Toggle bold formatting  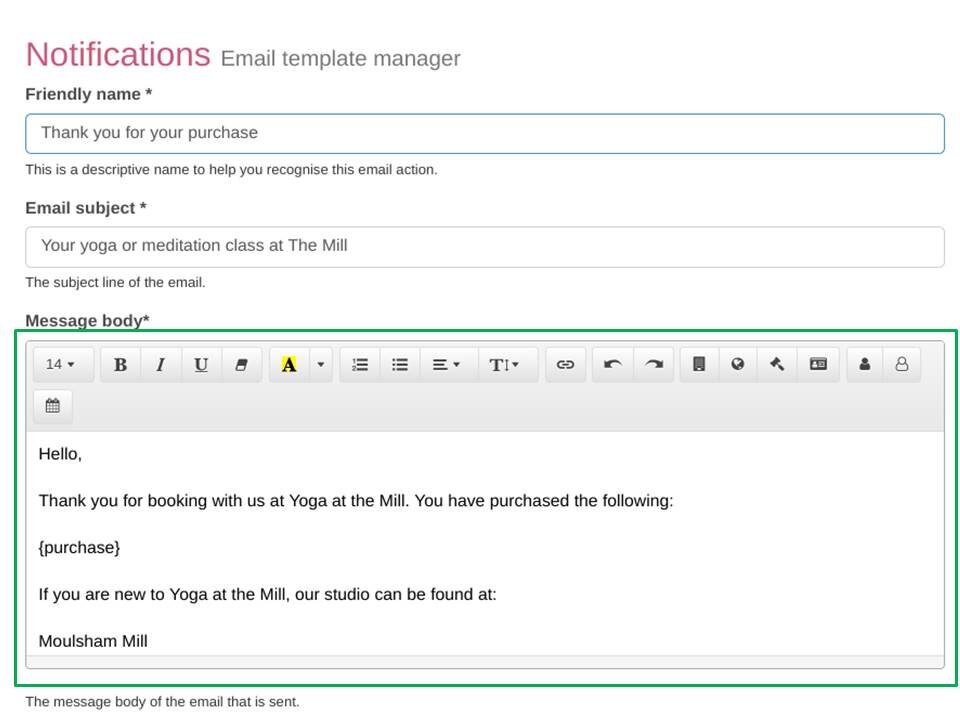(120, 364)
